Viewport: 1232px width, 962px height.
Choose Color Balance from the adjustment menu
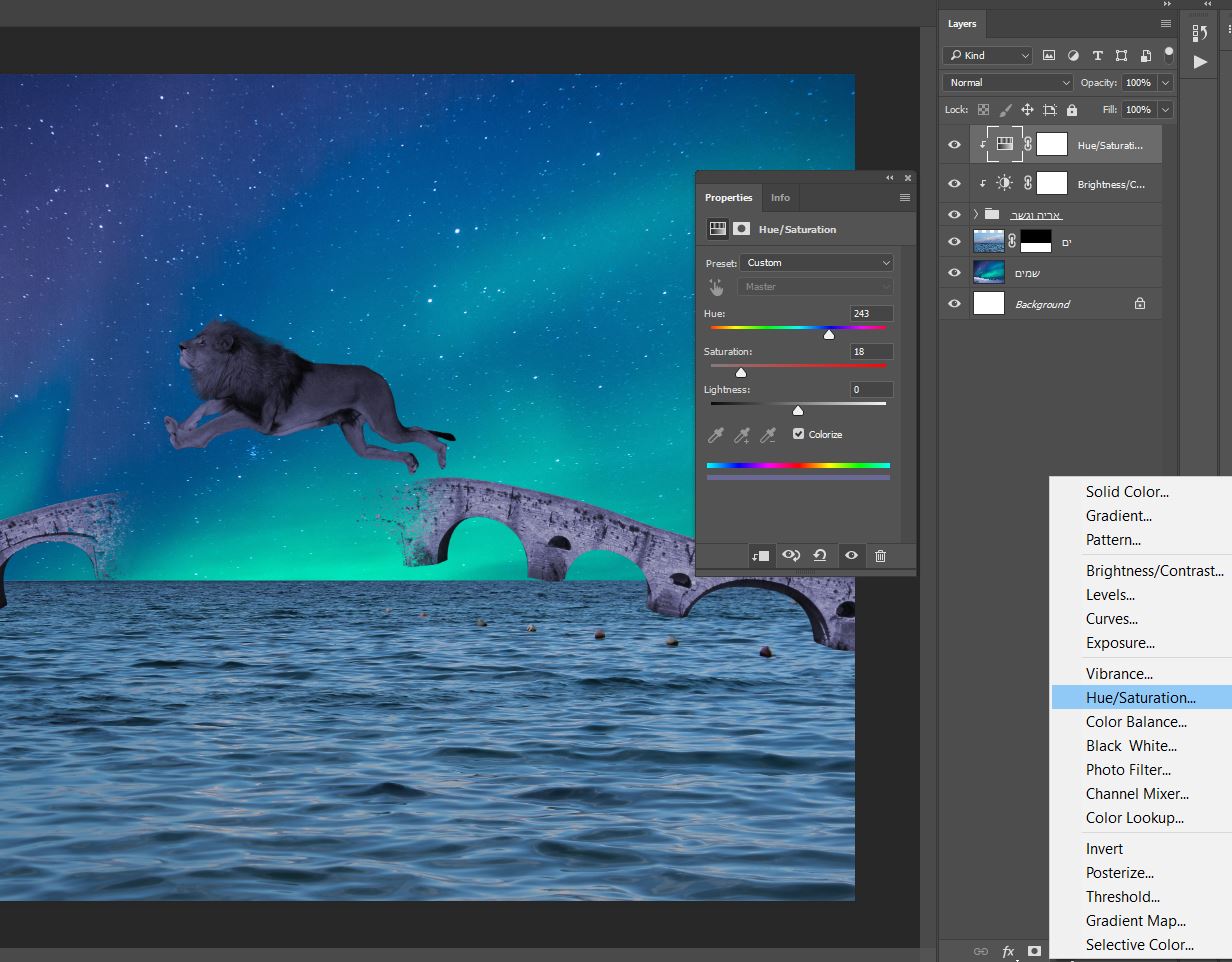click(1136, 722)
